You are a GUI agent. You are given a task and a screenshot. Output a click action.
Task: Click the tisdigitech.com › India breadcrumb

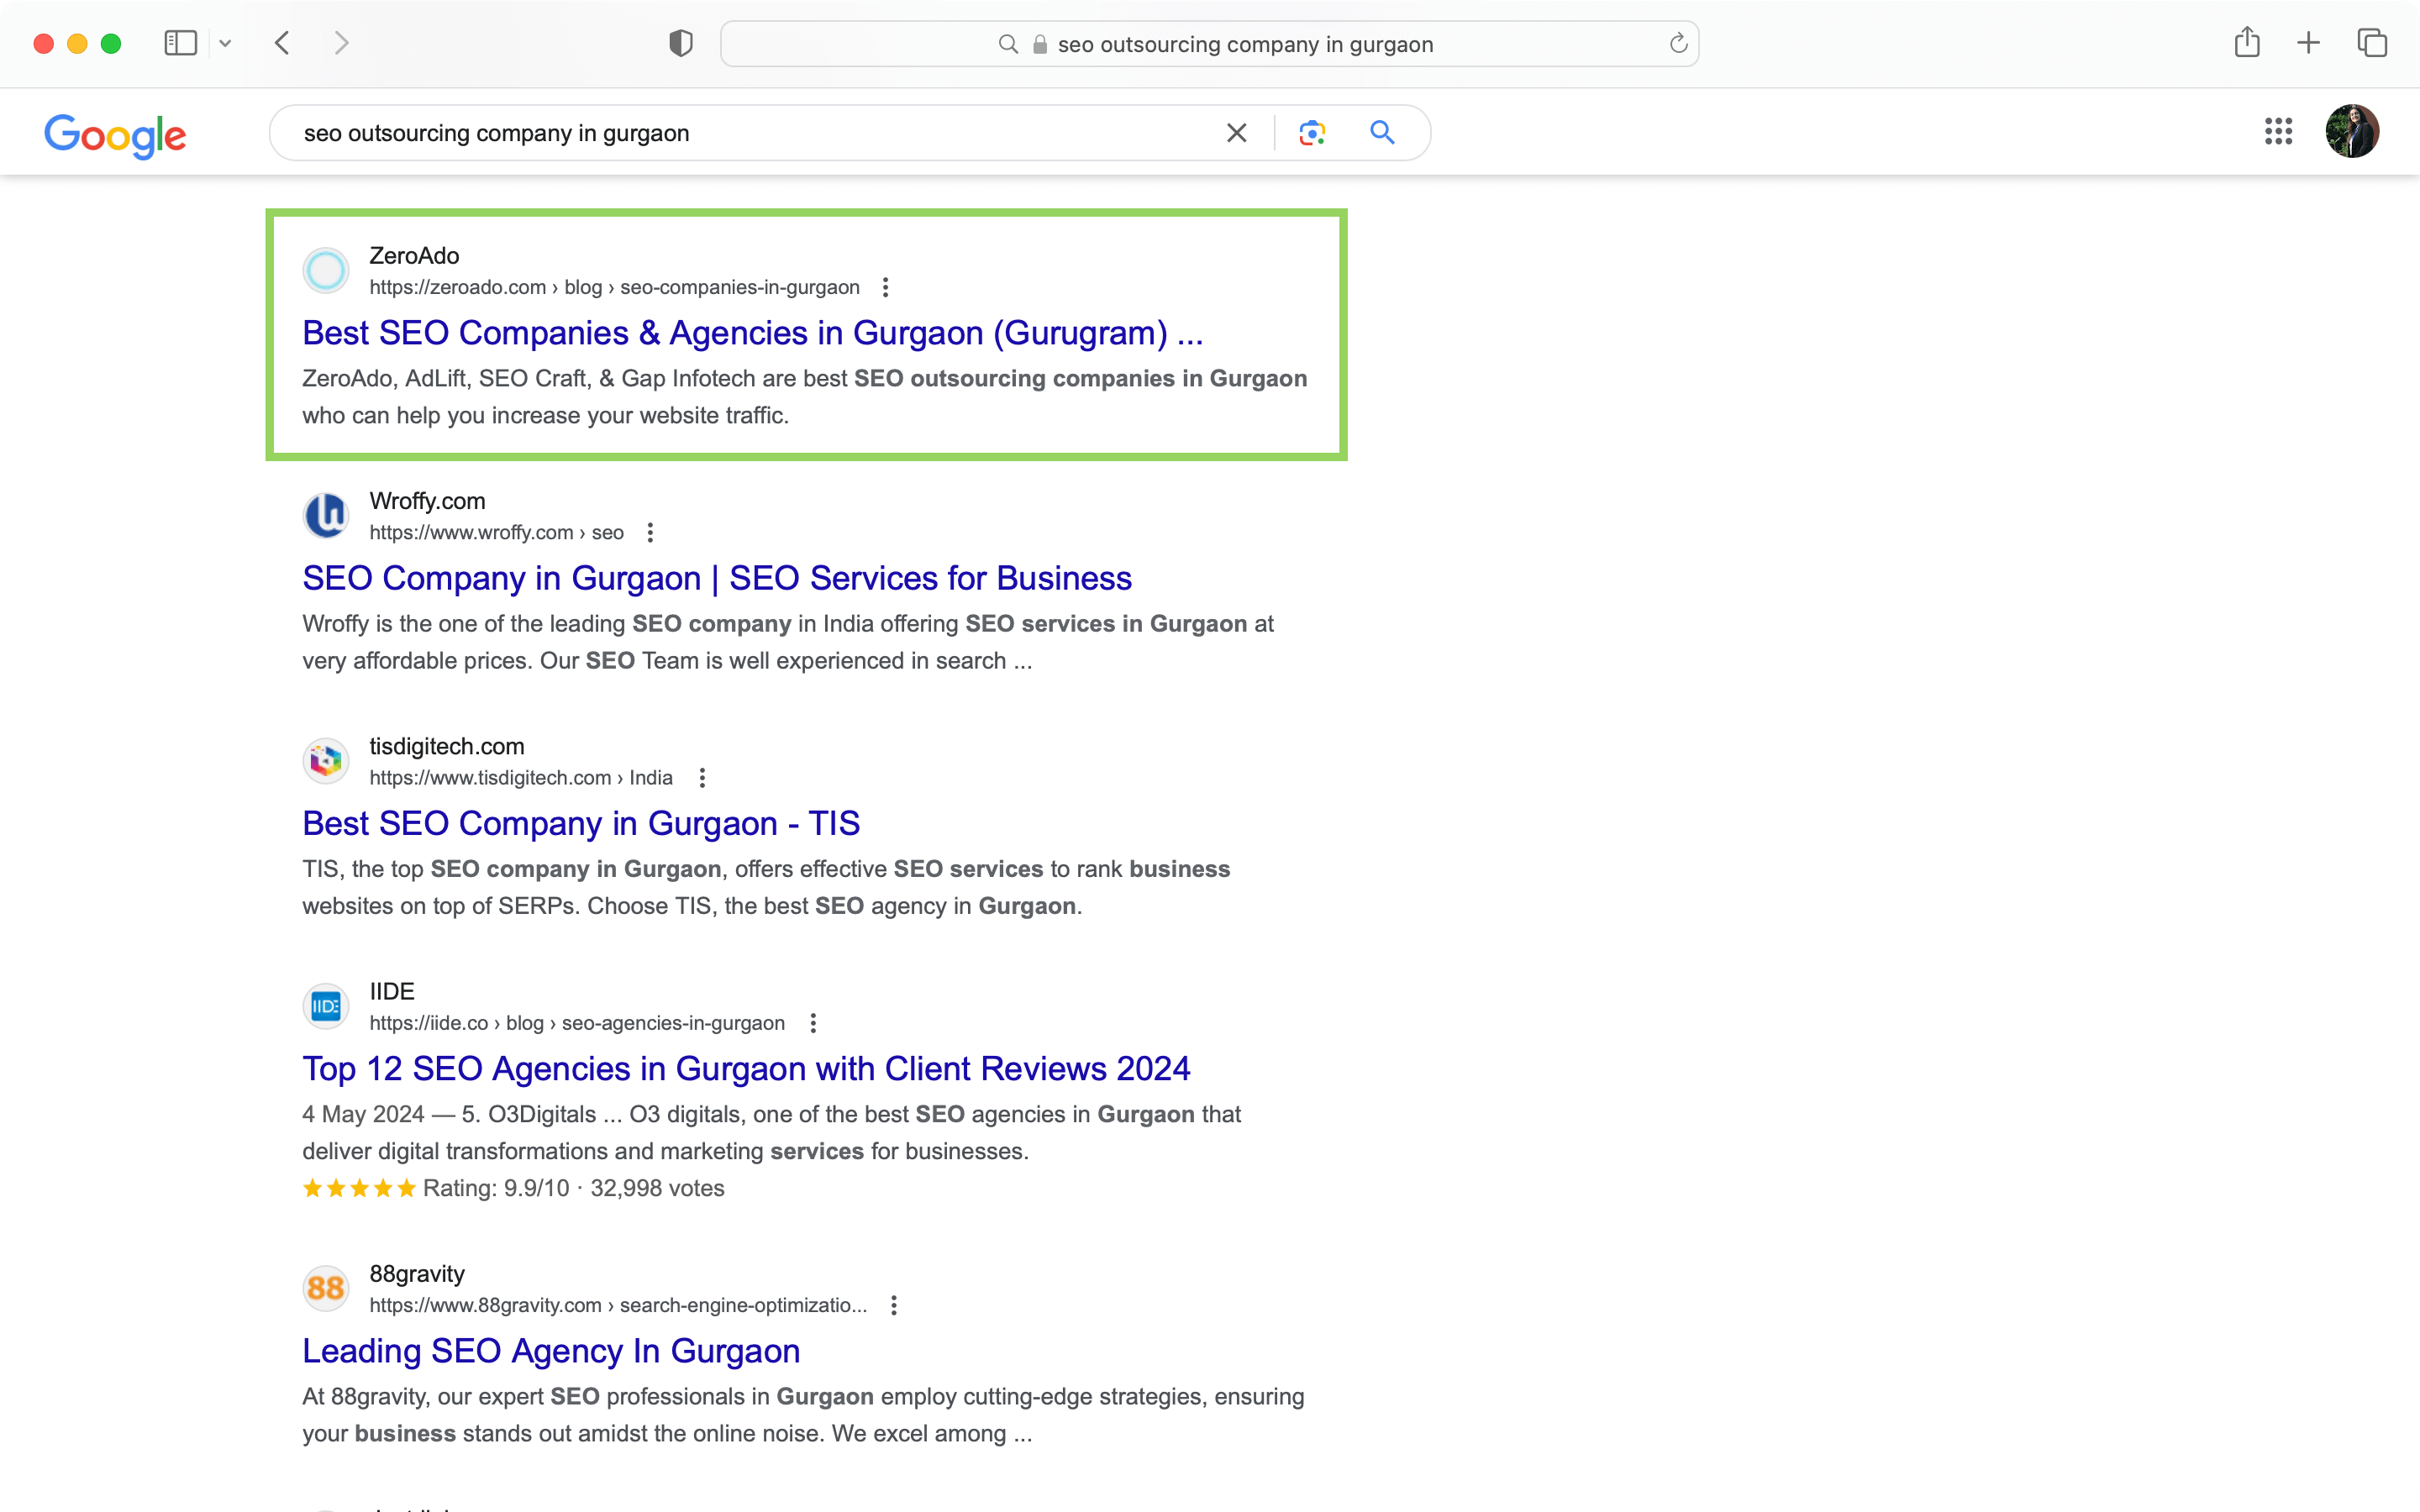[520, 778]
